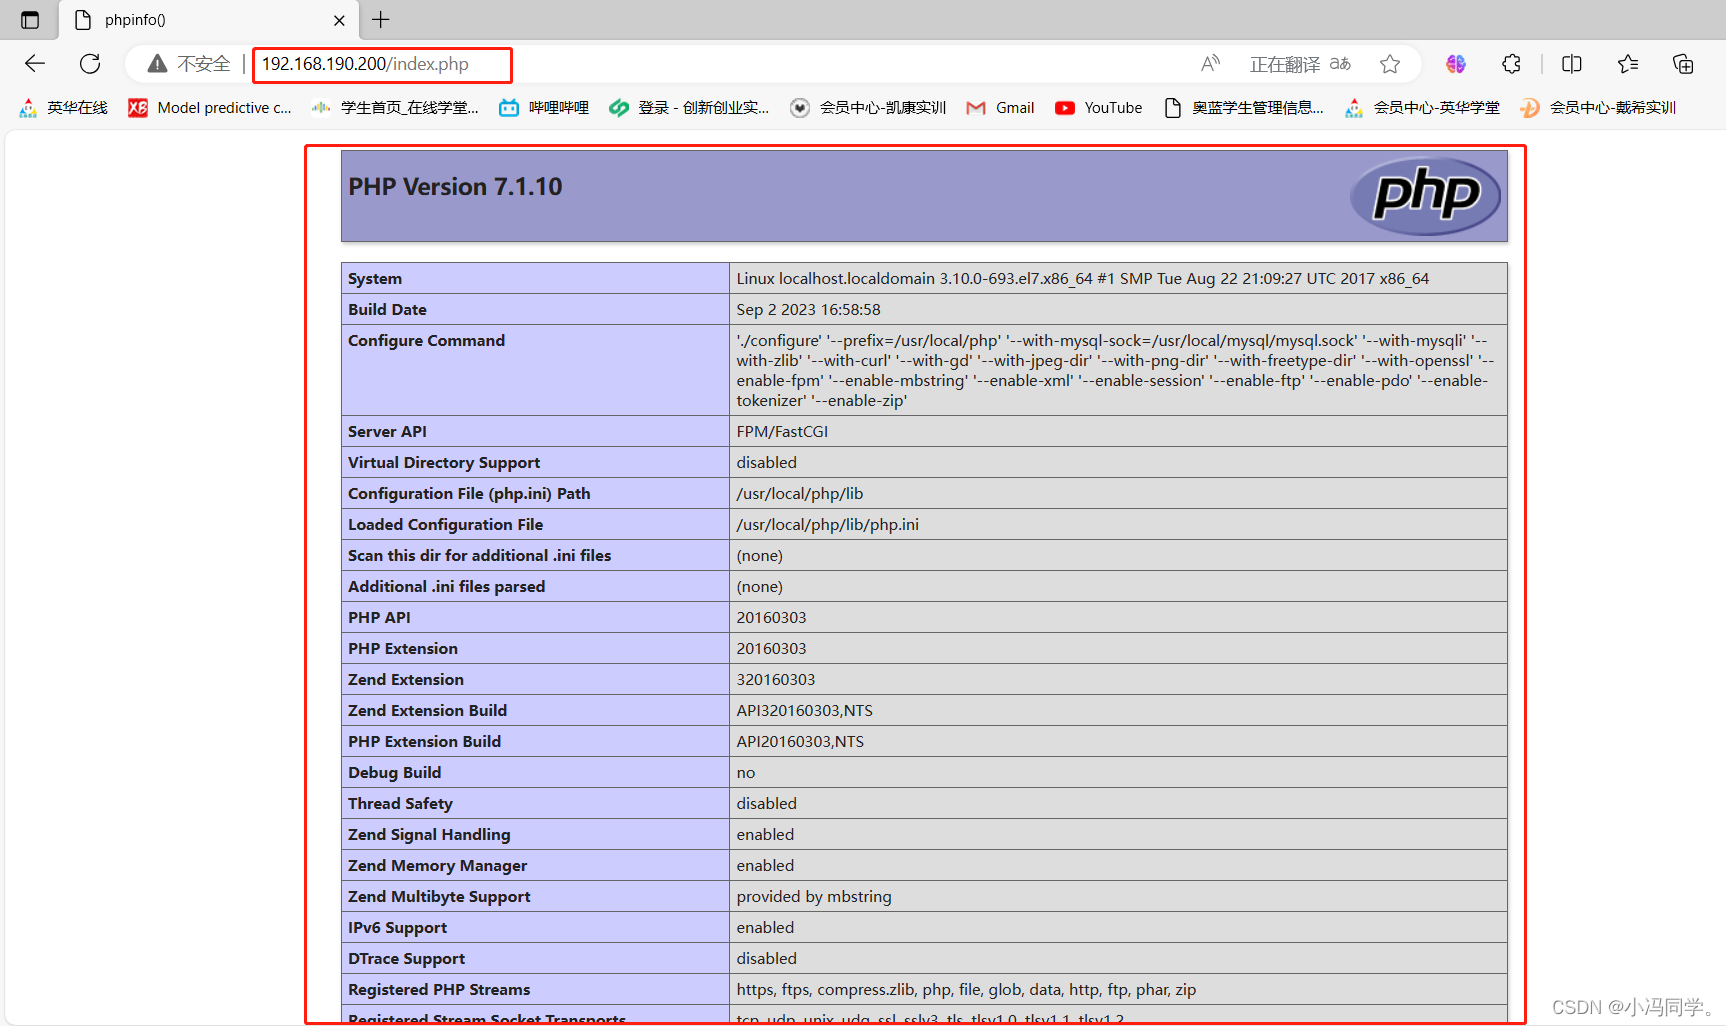
Task: Click Scan this dir for additional .ini files
Action: 479,555
